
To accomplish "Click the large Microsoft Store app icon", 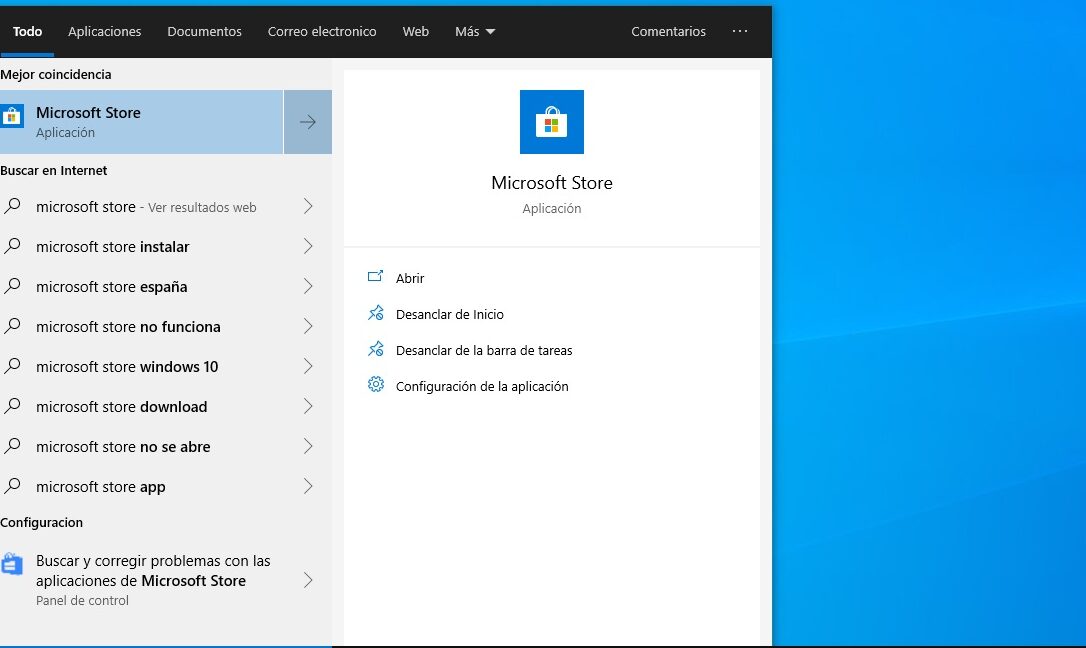I will tap(551, 122).
